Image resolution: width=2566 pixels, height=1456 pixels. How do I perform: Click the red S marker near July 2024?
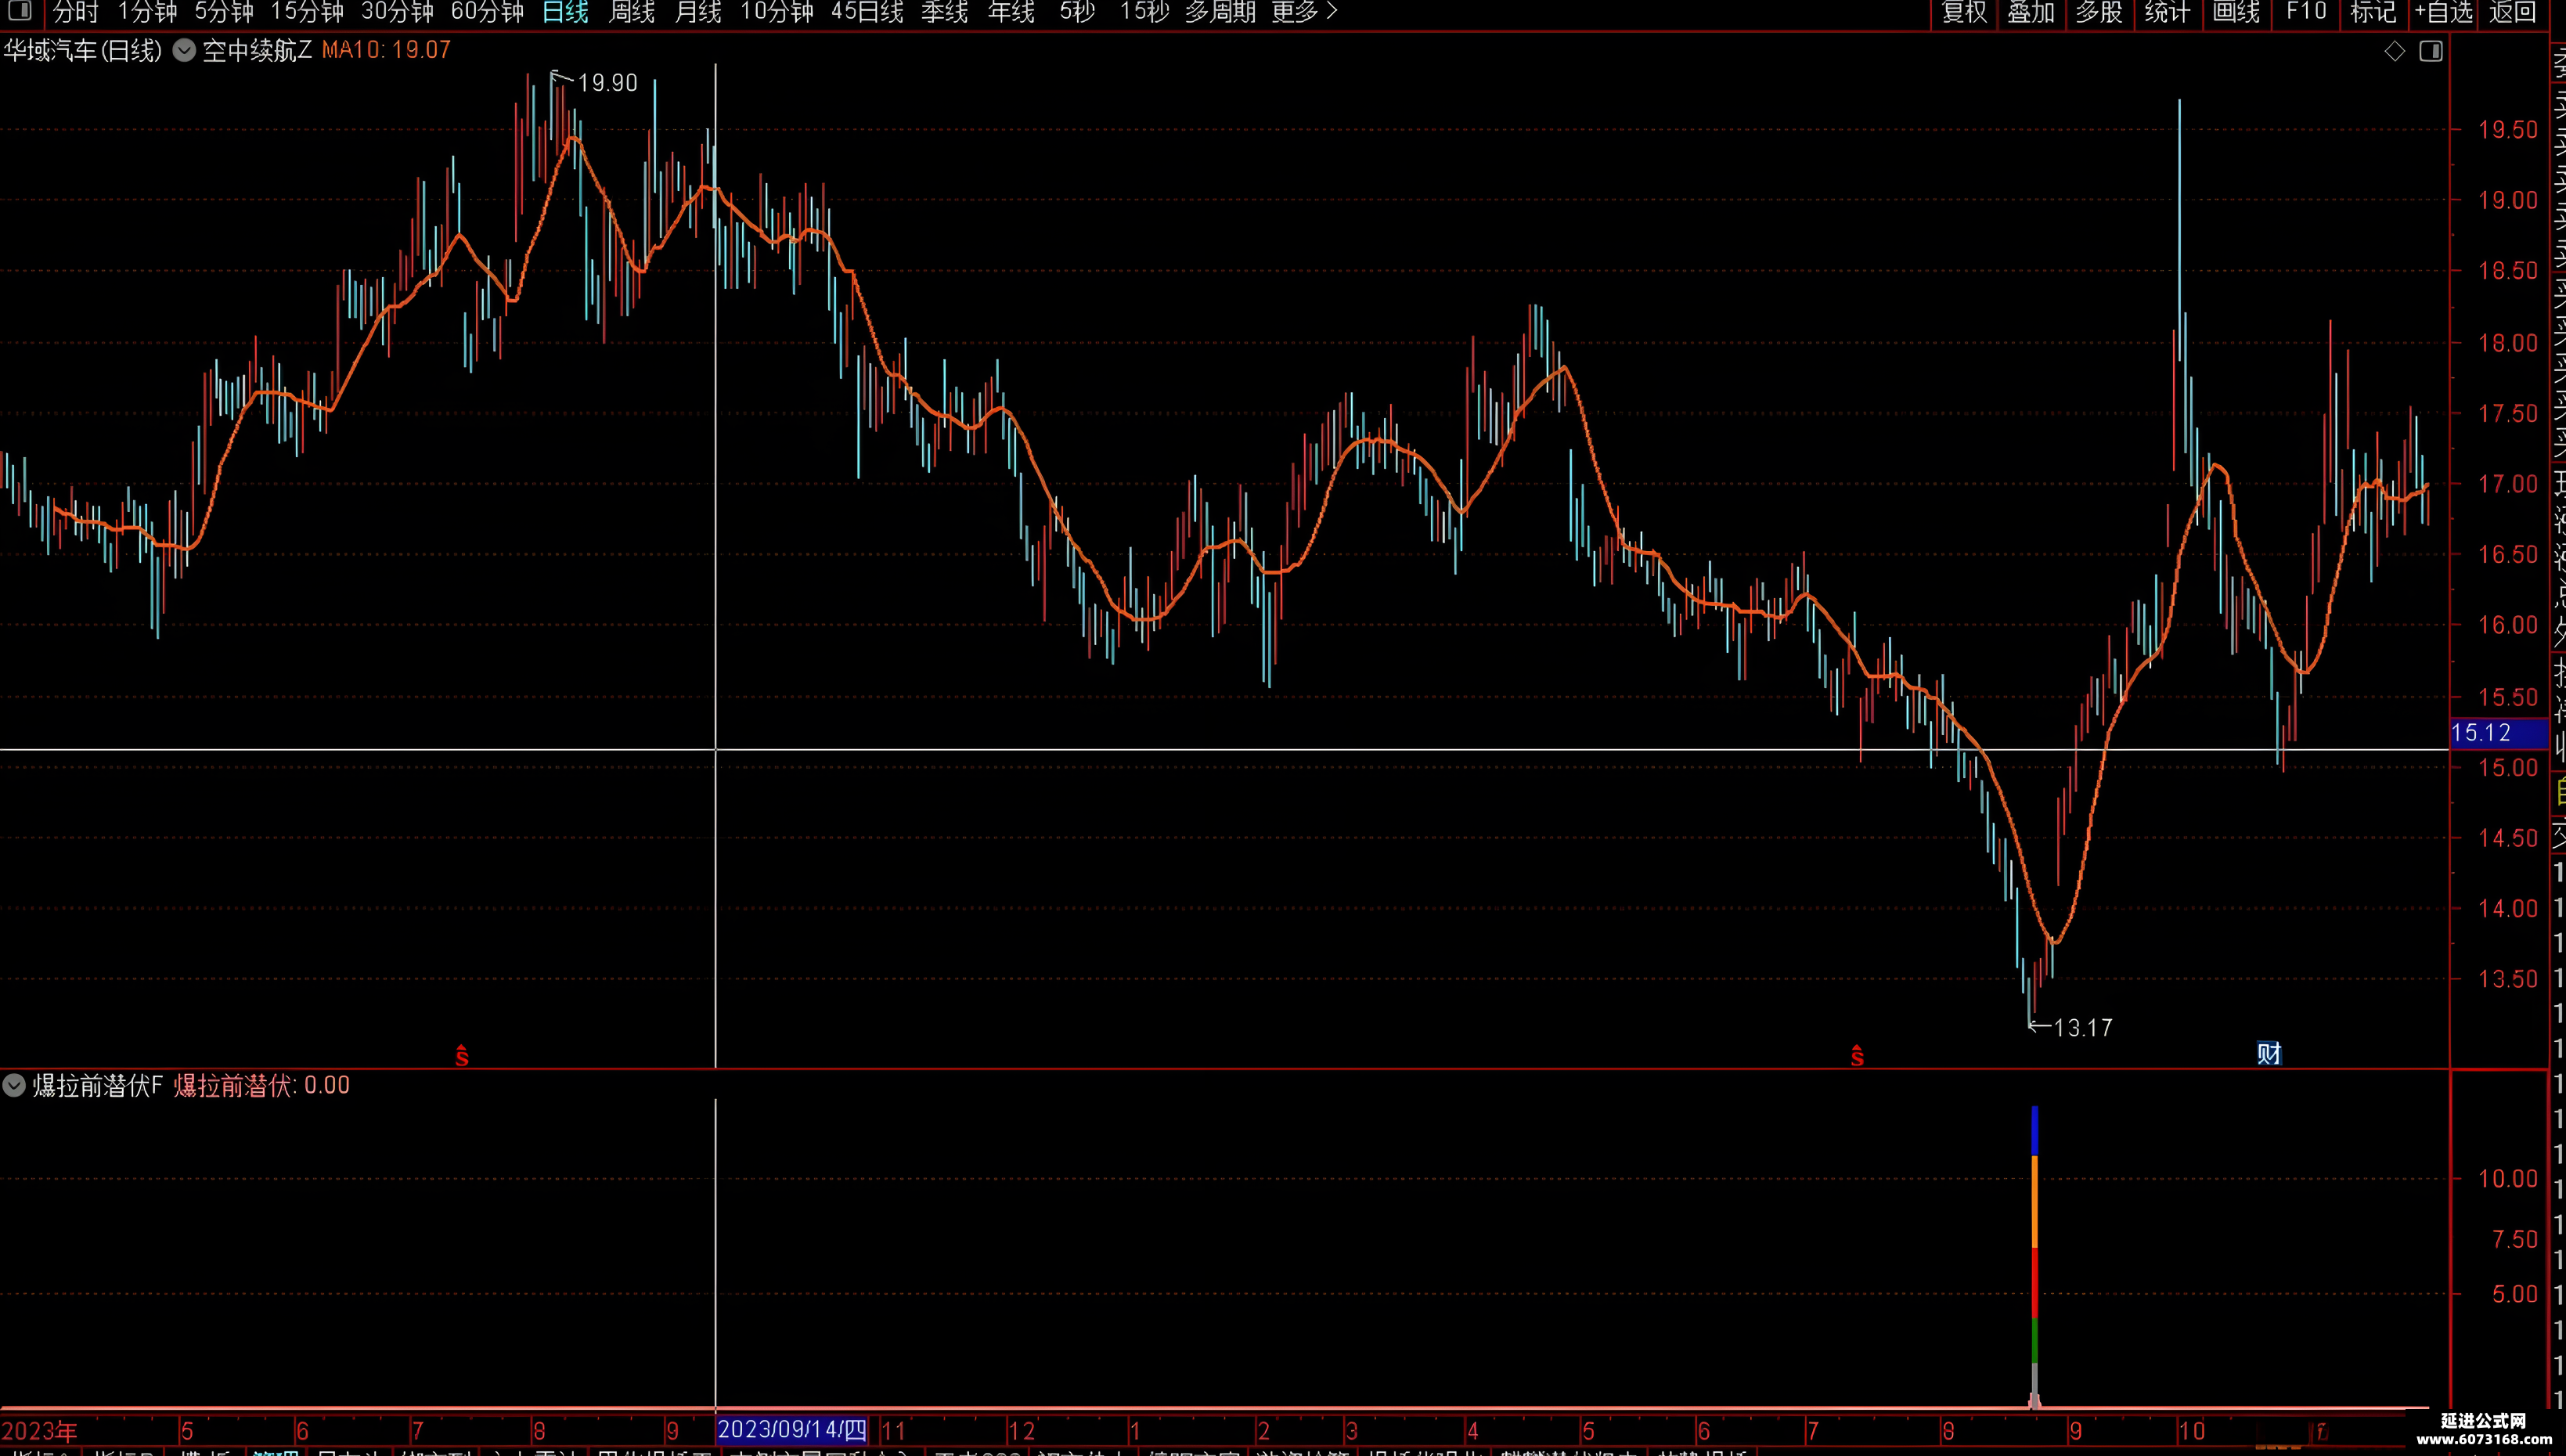point(1857,1055)
